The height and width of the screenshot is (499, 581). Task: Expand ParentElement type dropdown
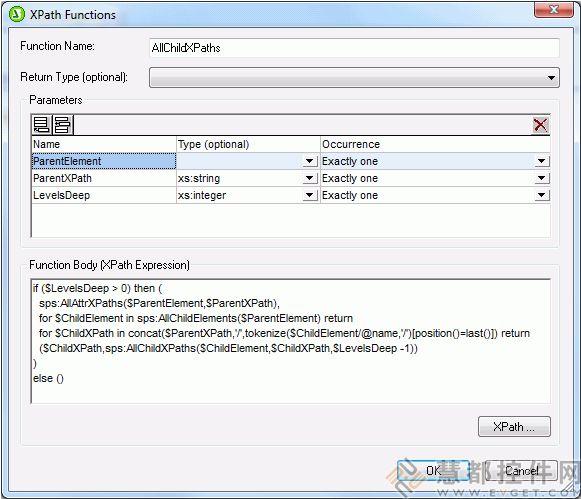[309, 161]
